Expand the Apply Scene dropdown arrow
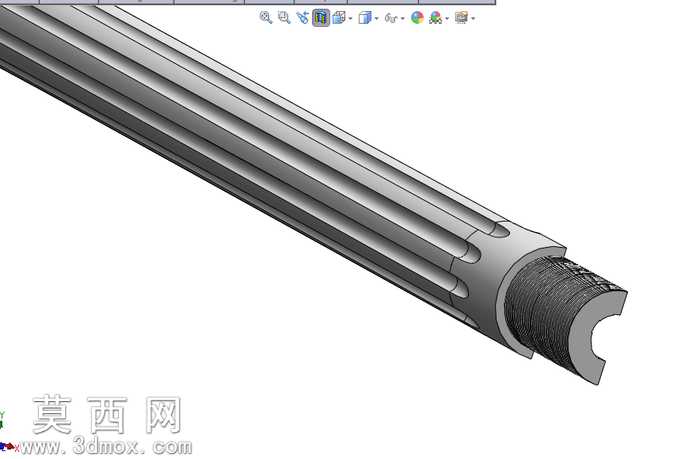Screen dimensions: 700x459 (x=447, y=19)
